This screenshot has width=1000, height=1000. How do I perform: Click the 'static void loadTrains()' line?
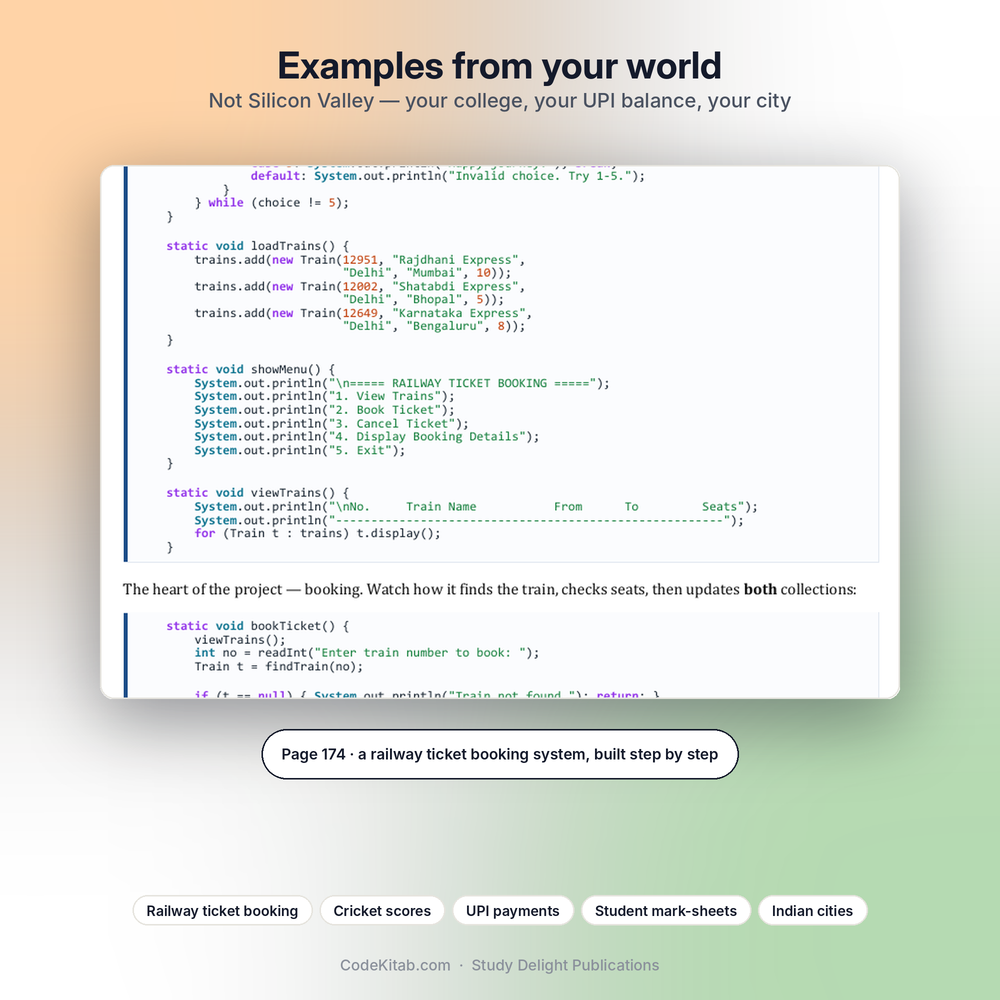click(x=258, y=246)
